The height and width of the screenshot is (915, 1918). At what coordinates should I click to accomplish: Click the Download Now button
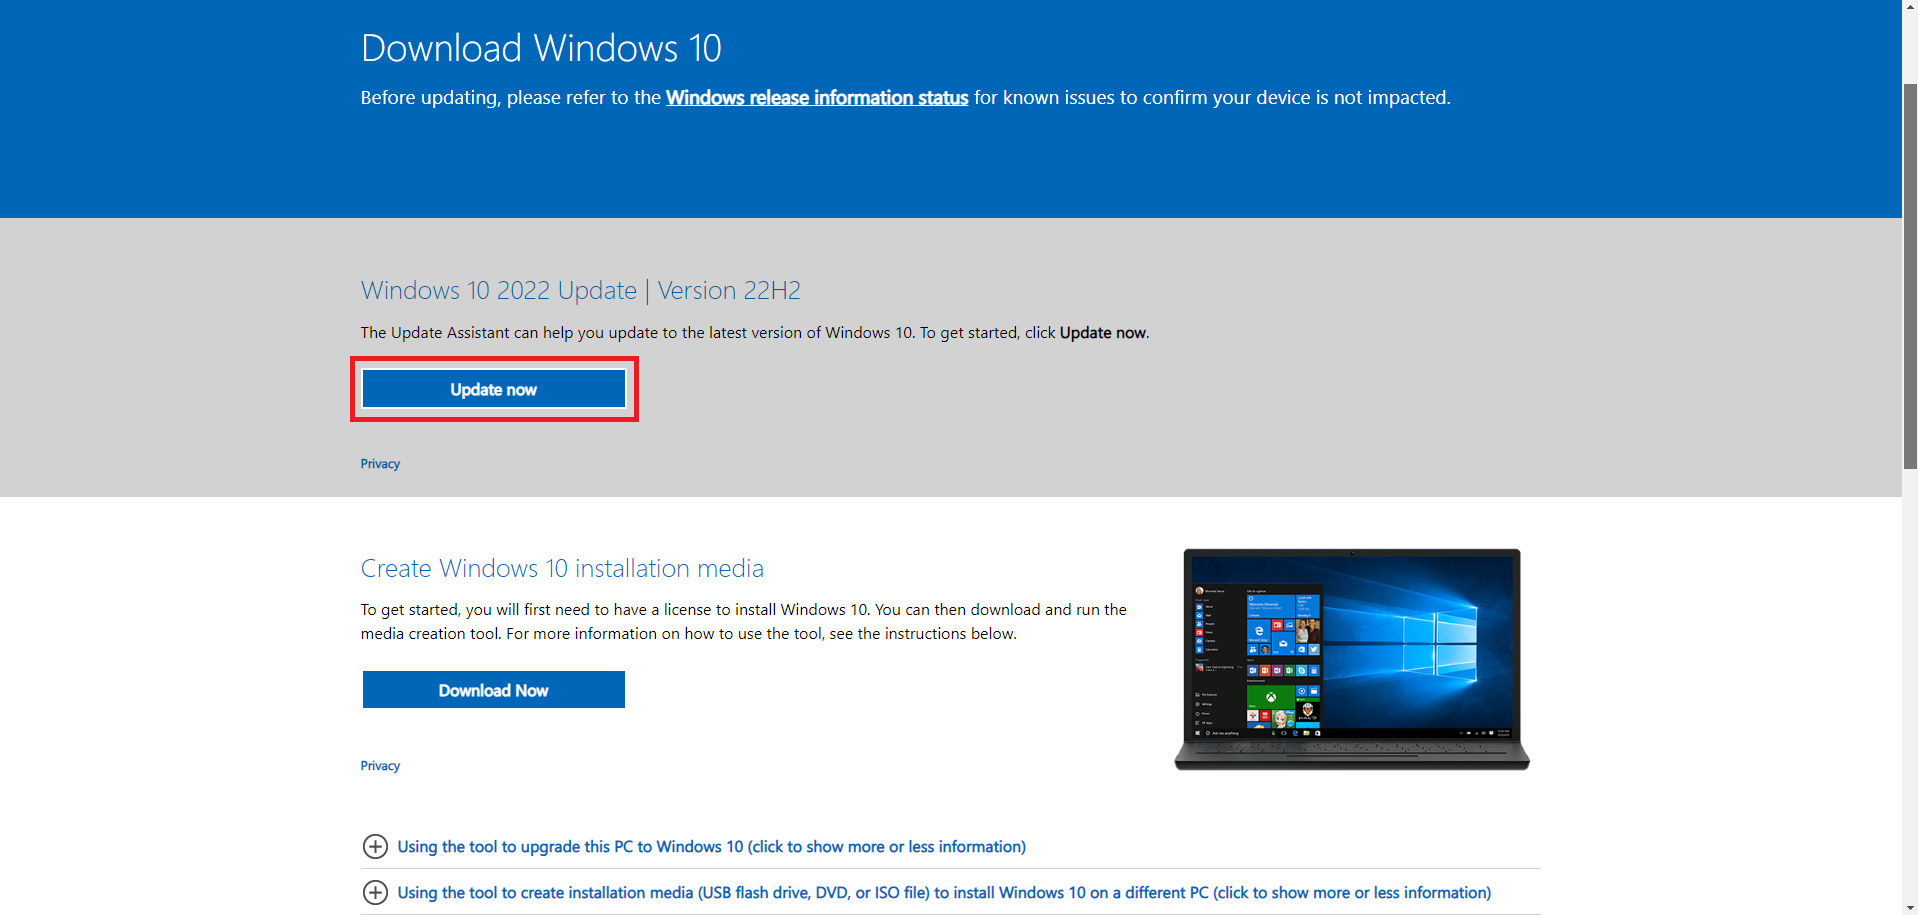pyautogui.click(x=494, y=690)
